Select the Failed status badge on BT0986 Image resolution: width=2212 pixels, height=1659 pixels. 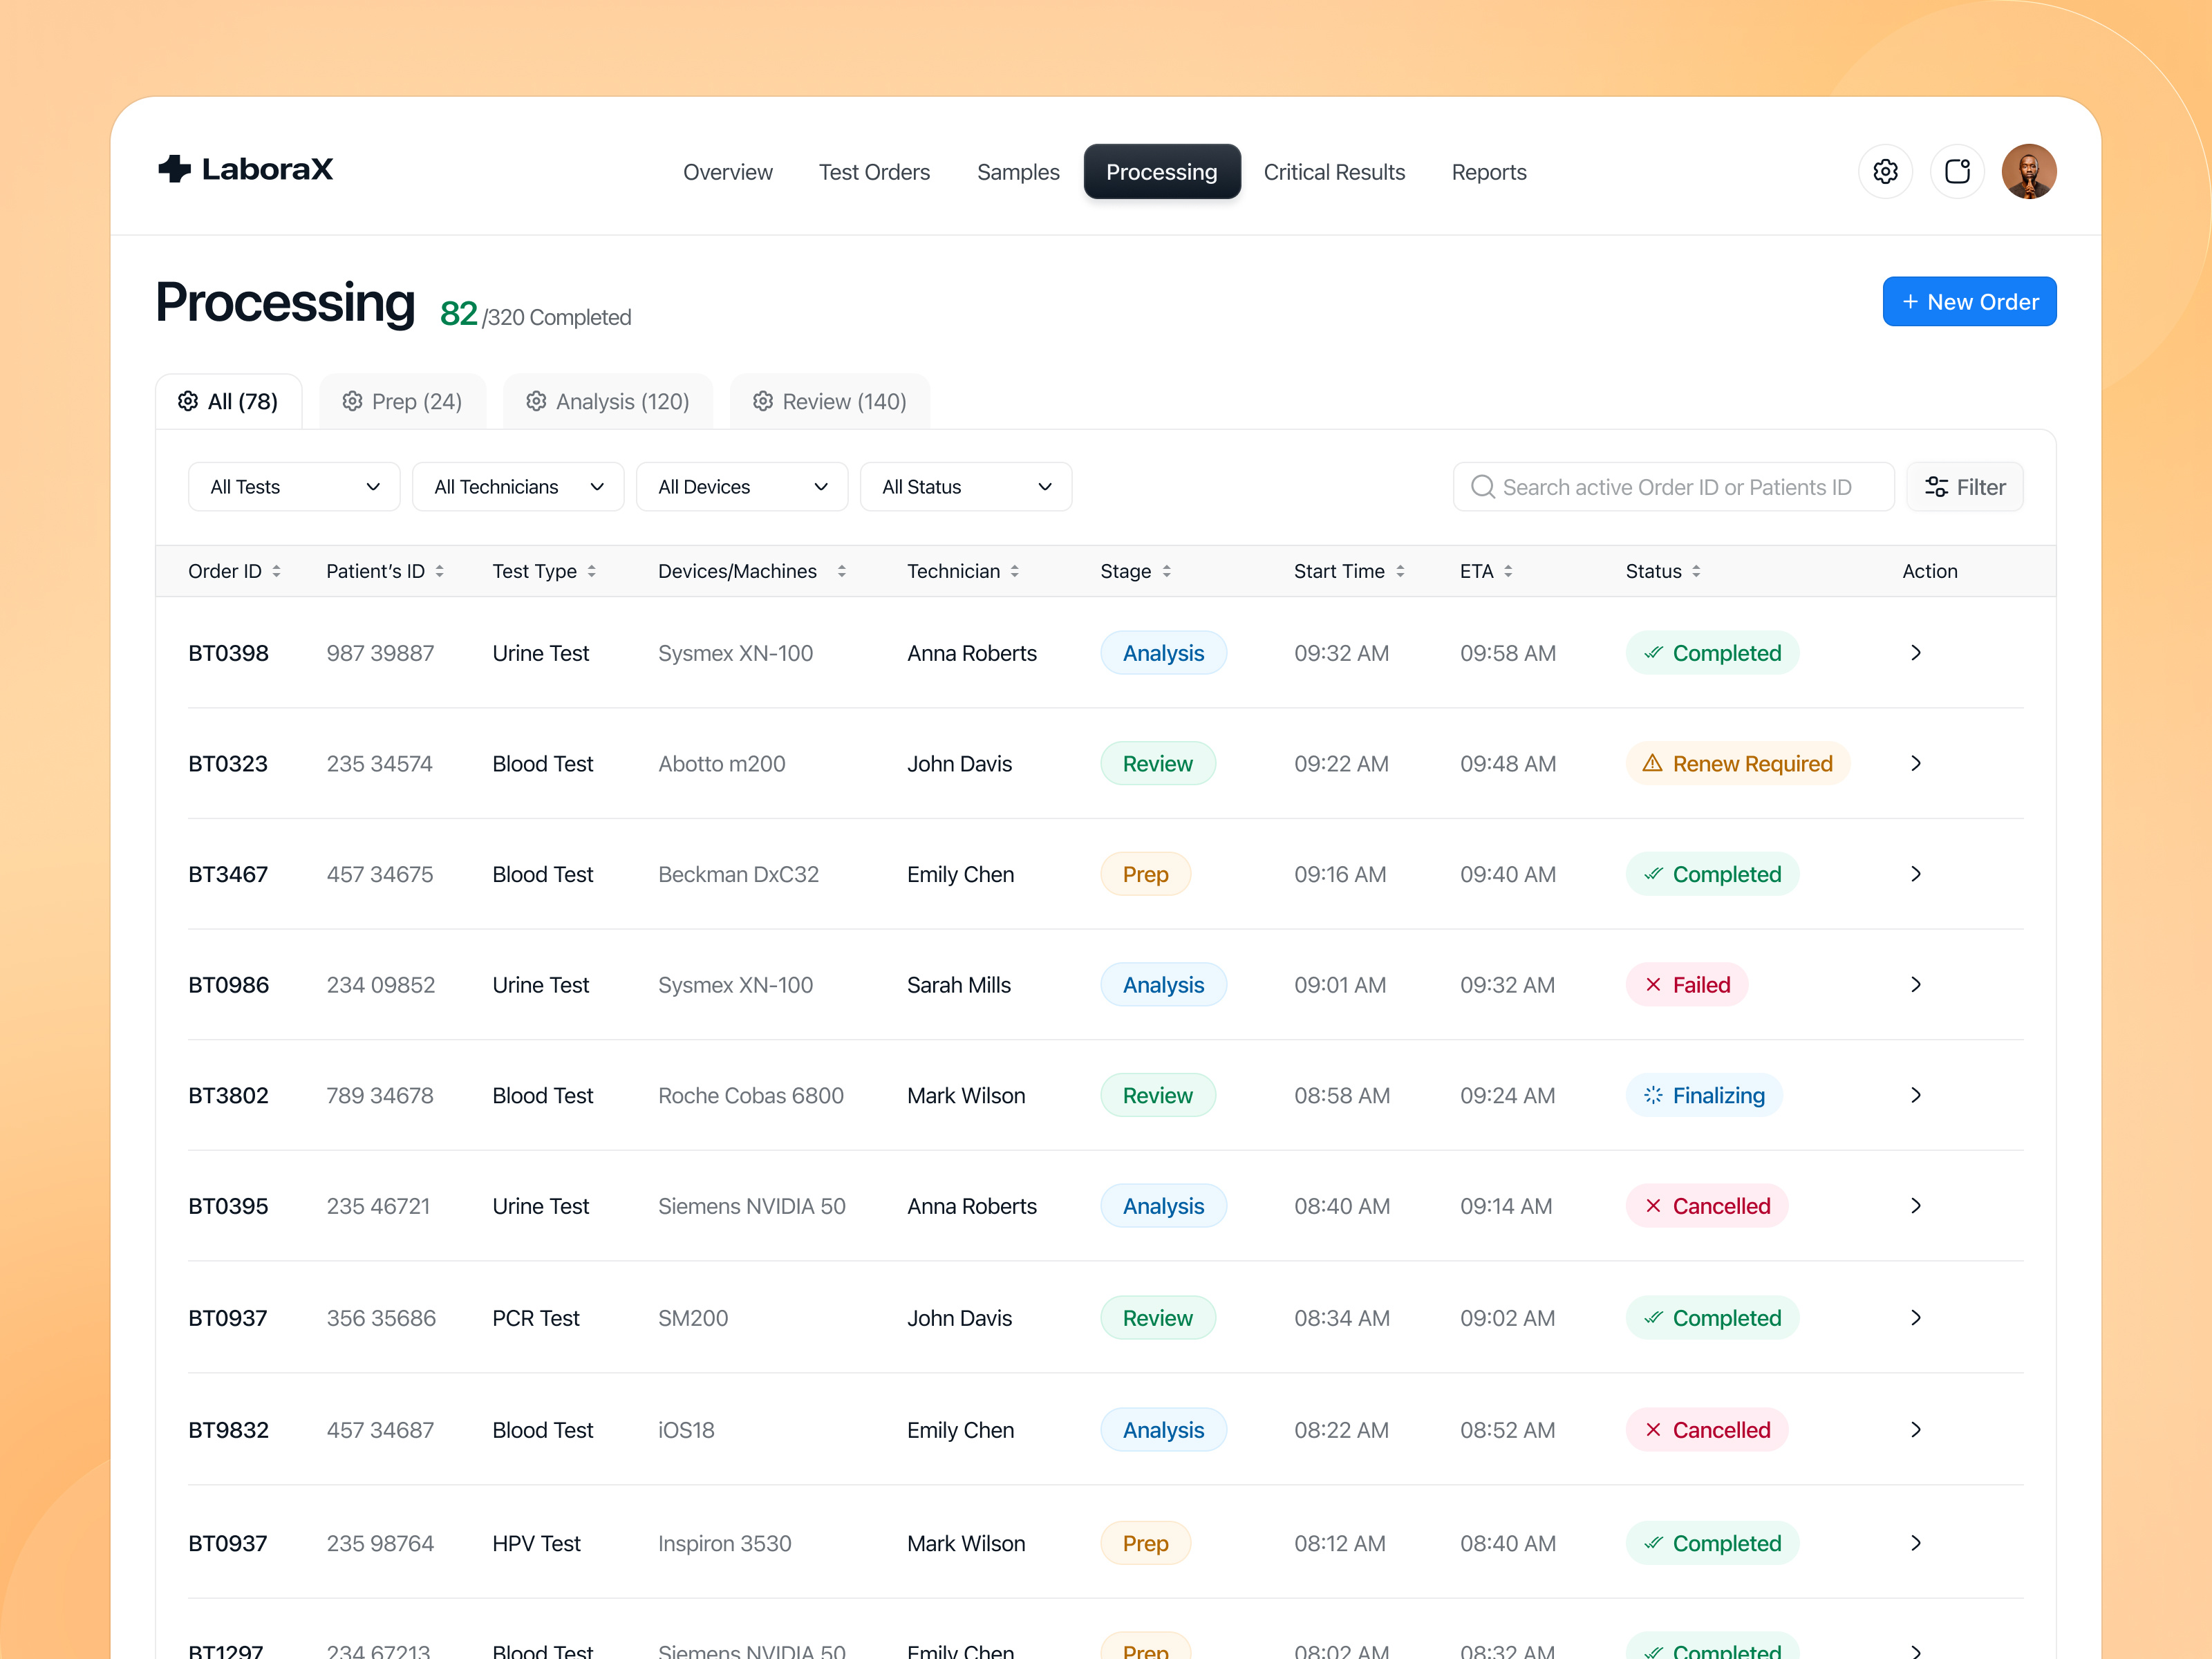click(1686, 984)
